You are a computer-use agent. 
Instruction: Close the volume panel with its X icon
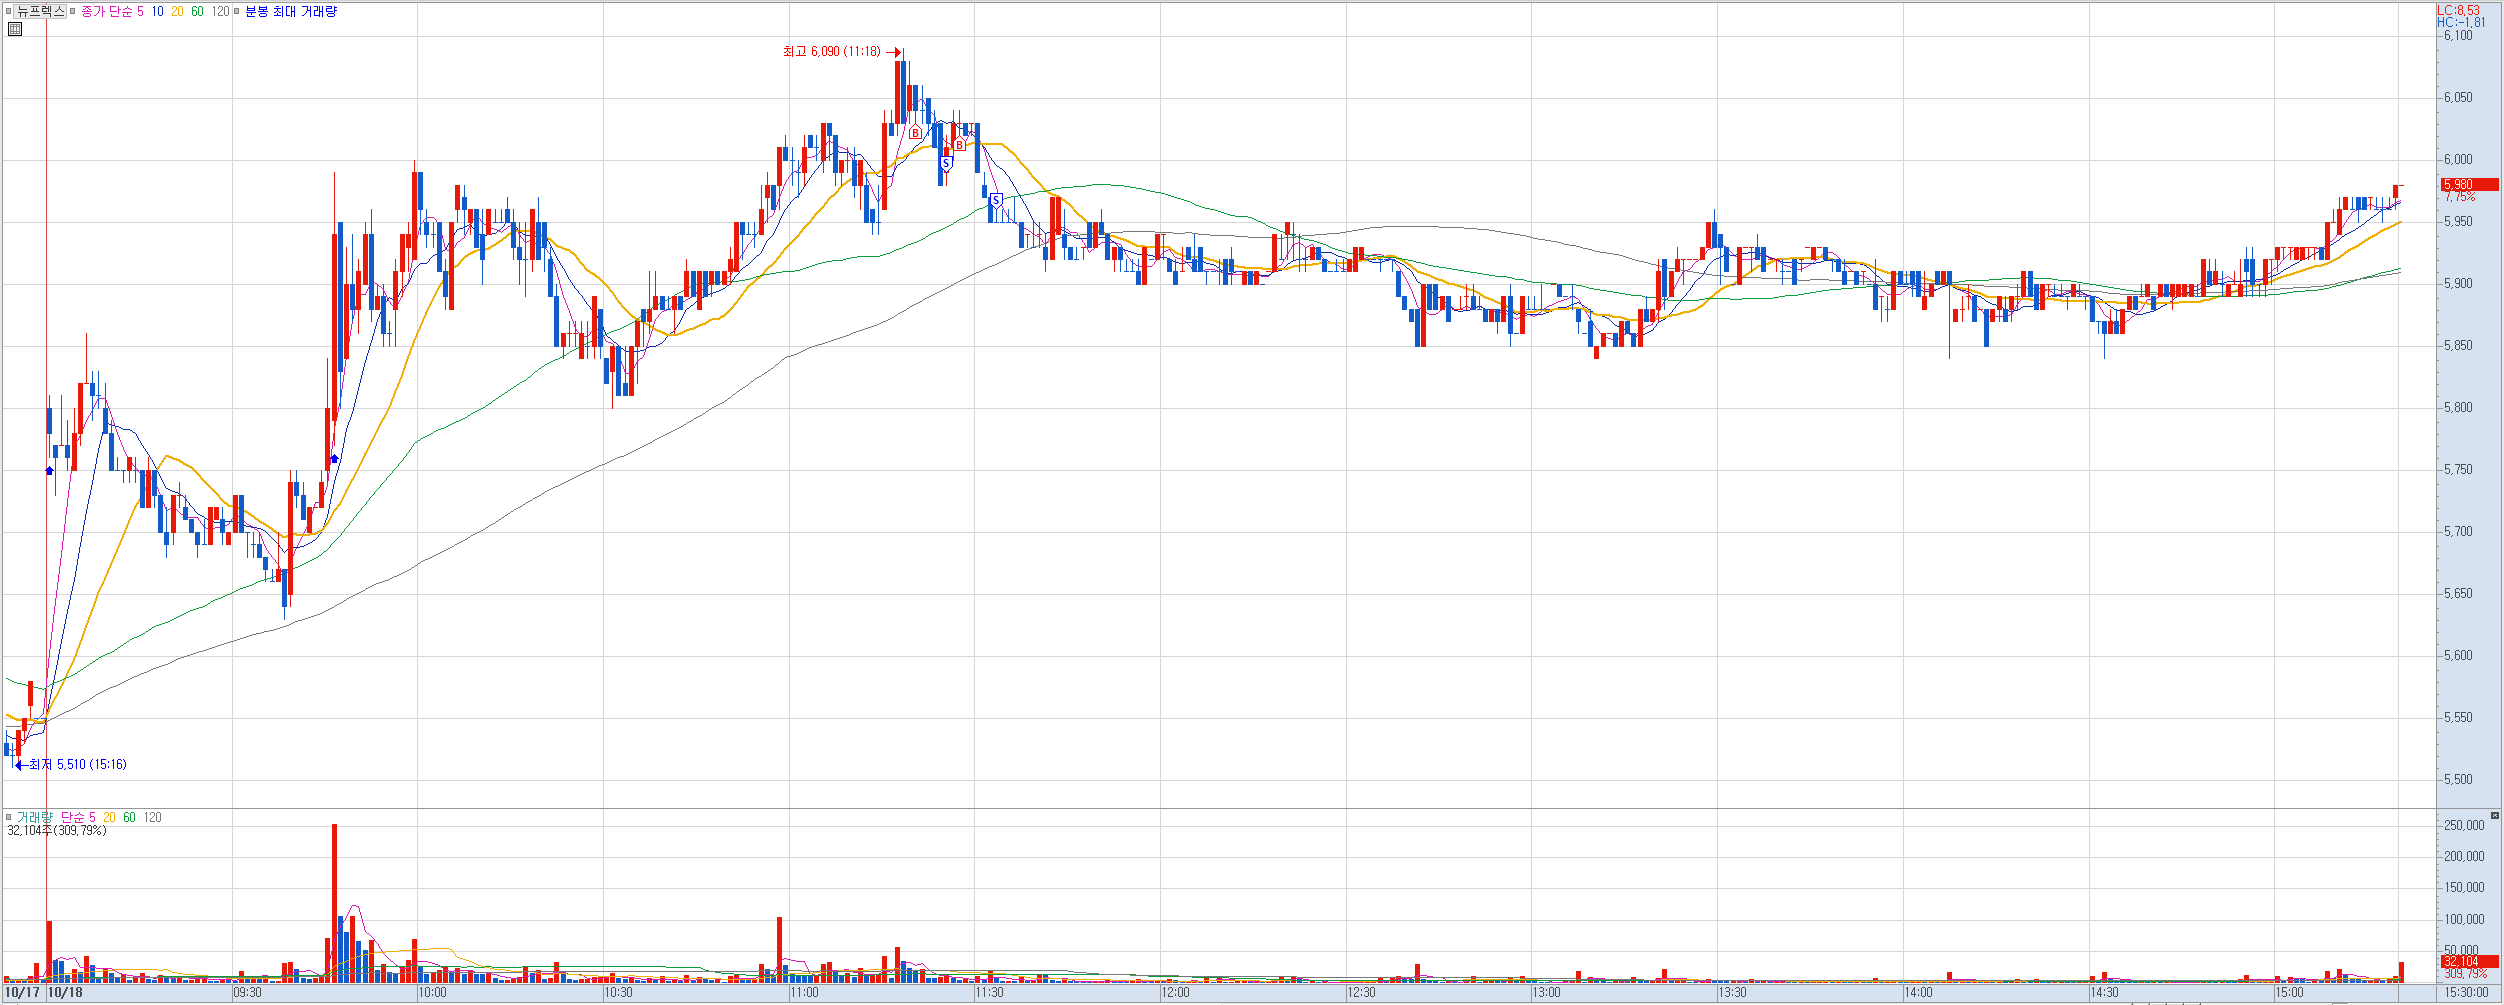pyautogui.click(x=2494, y=815)
